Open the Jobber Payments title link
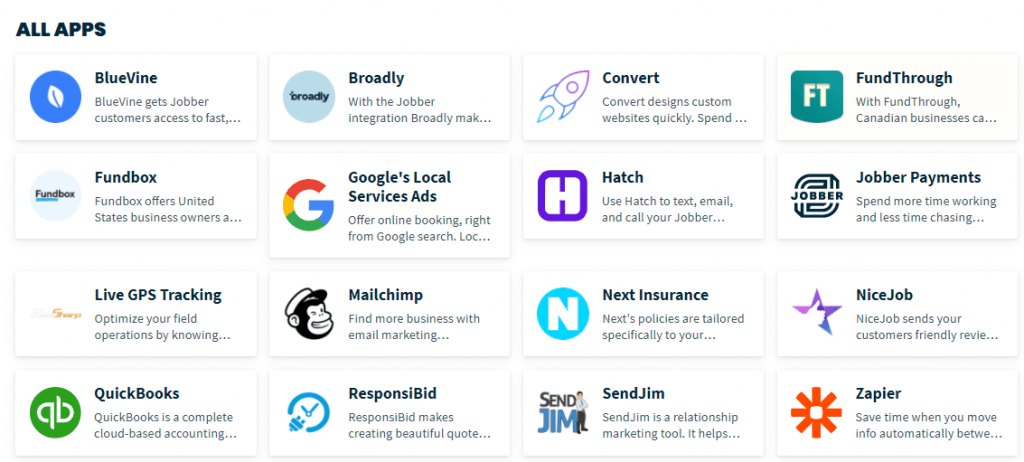 (x=918, y=177)
